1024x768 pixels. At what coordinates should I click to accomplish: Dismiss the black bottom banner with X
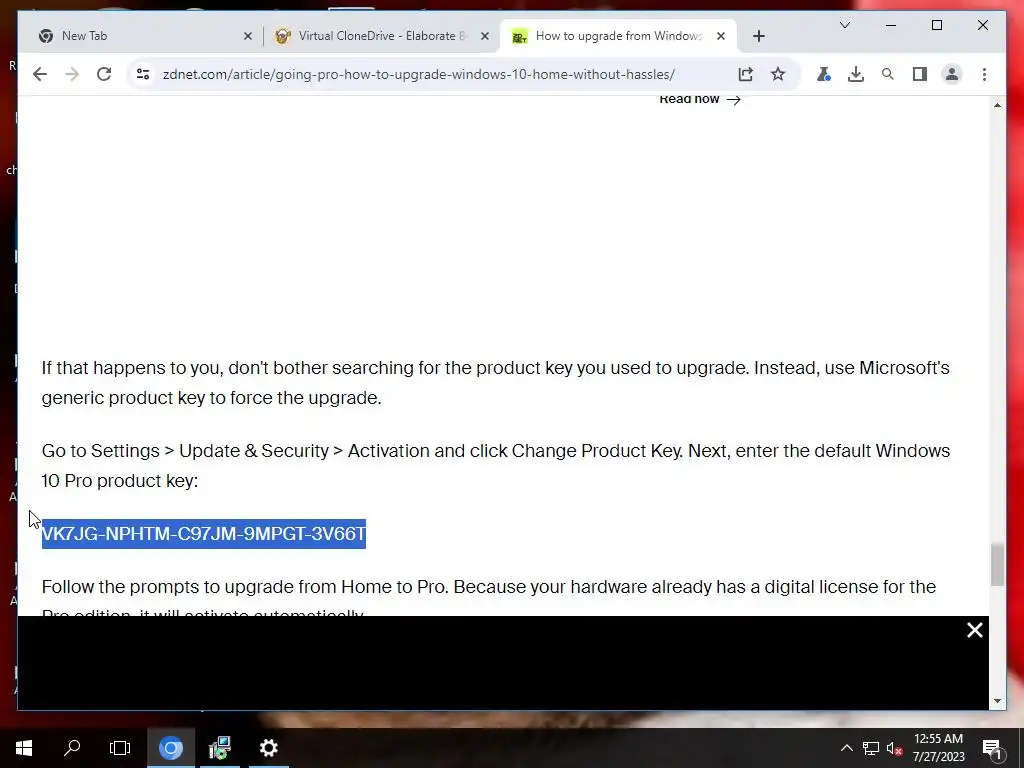point(974,630)
